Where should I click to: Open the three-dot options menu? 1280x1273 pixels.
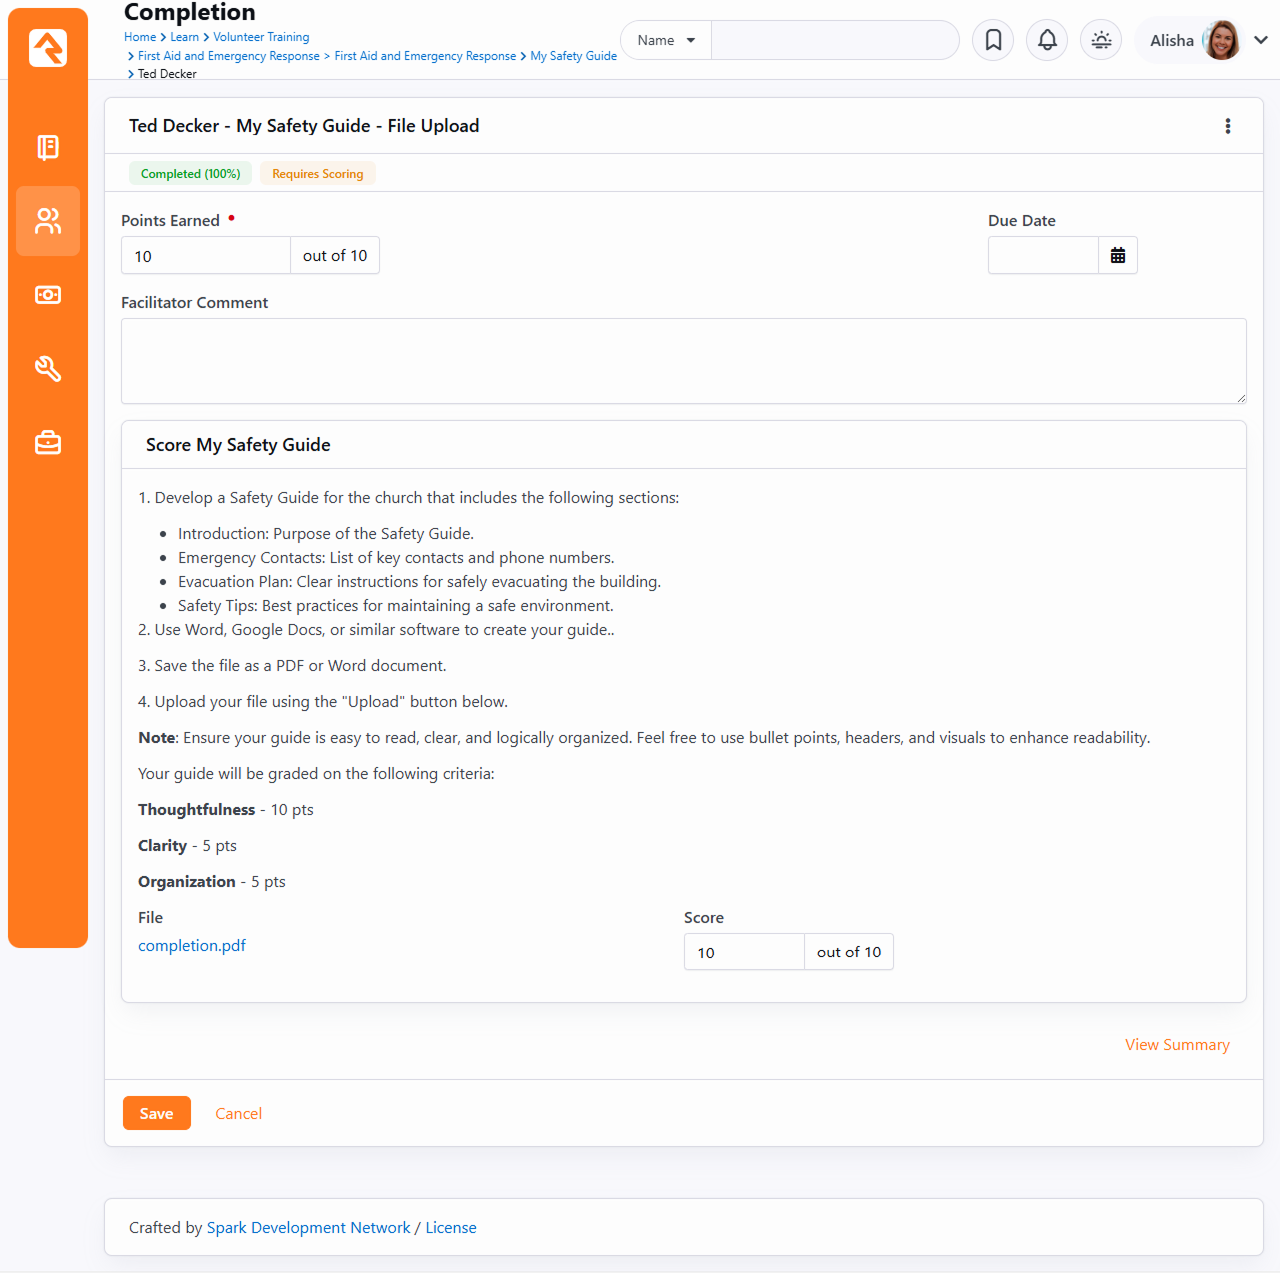coord(1228,126)
